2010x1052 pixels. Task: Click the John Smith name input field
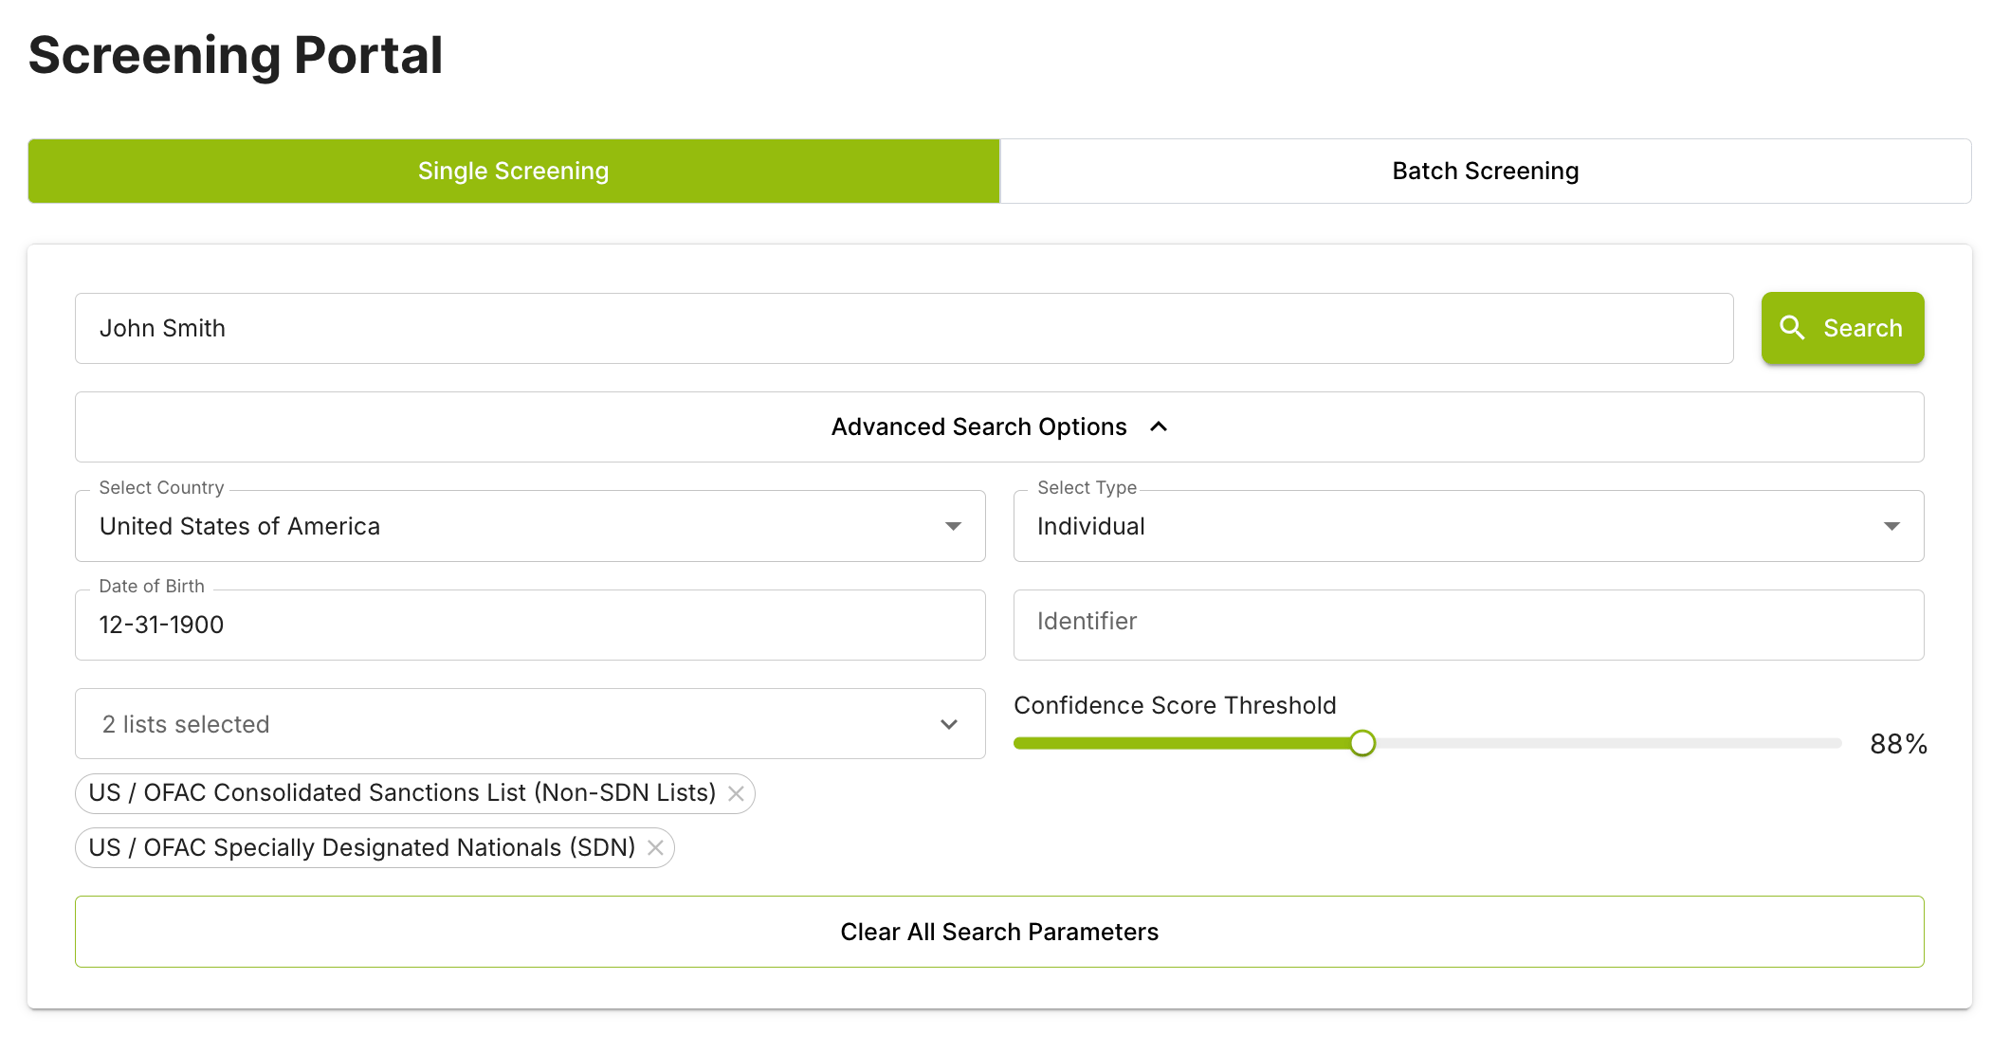904,328
